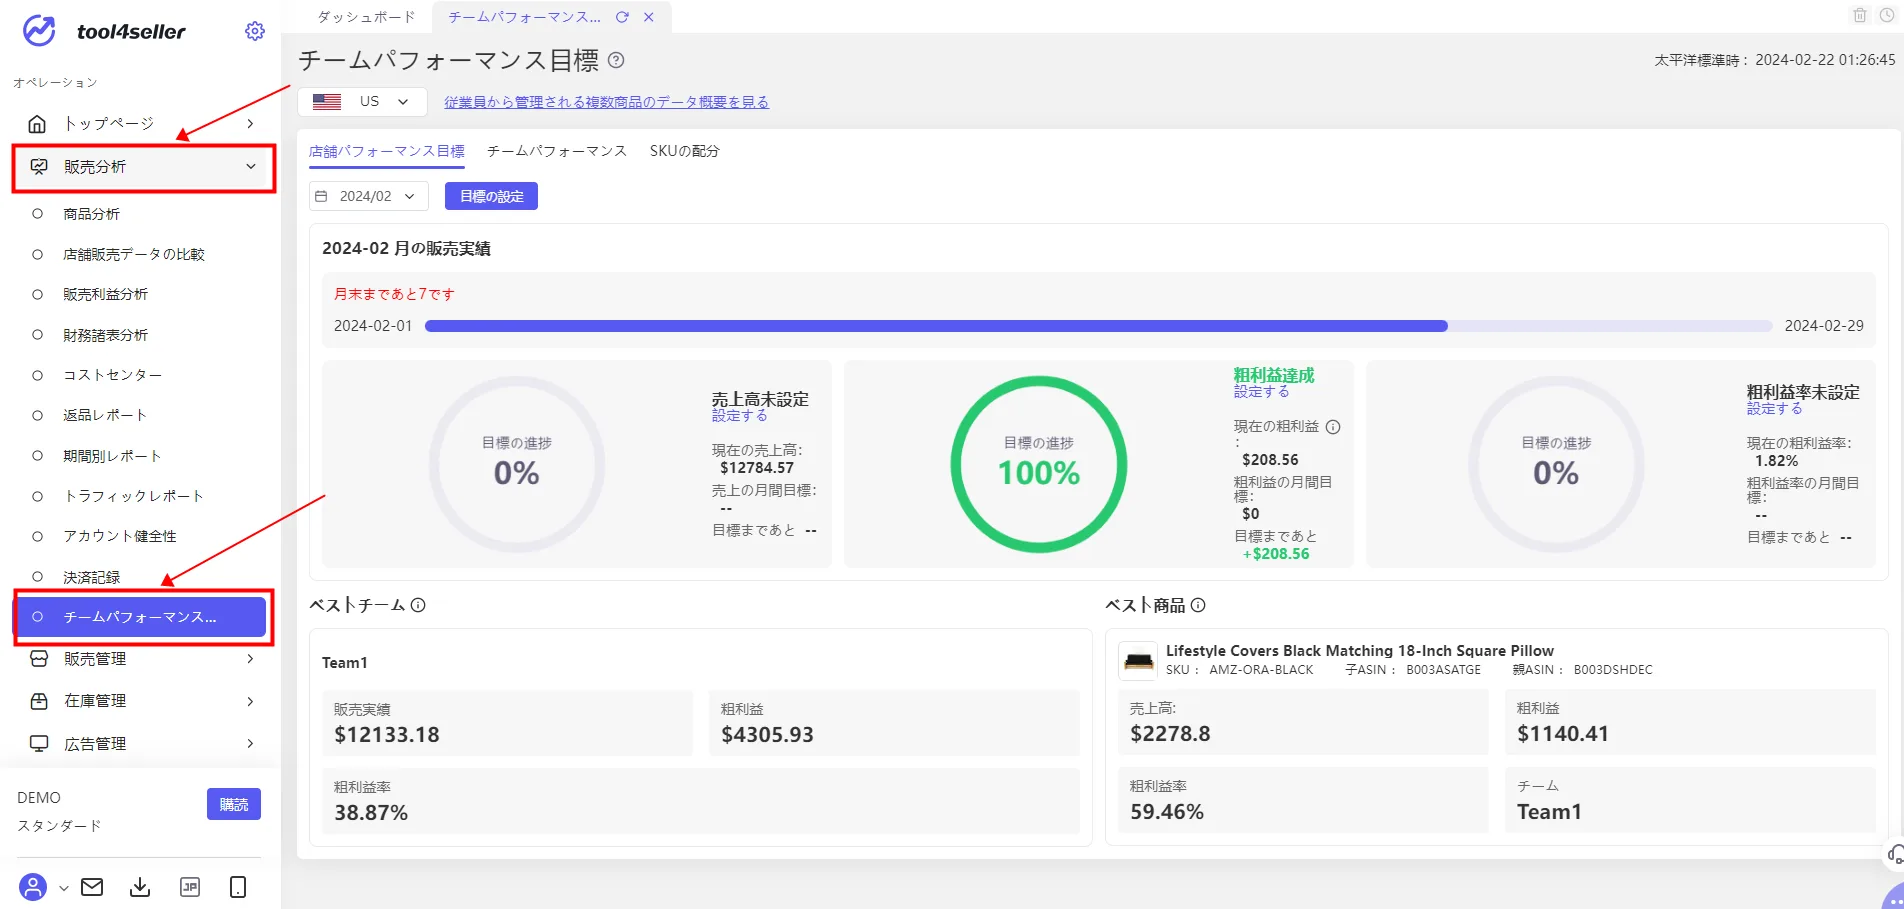
Task: Click the calendar icon in 2024/02 picker
Action: [x=321, y=197]
